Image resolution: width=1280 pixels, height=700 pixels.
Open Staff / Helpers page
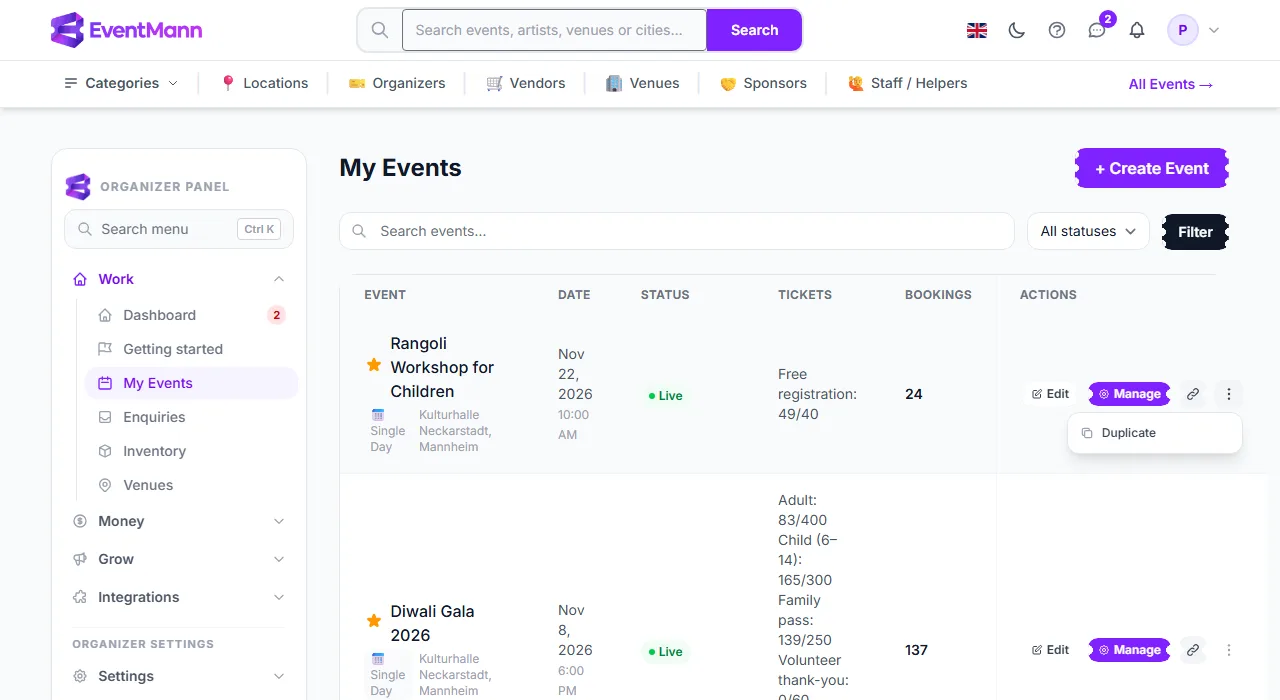click(907, 83)
